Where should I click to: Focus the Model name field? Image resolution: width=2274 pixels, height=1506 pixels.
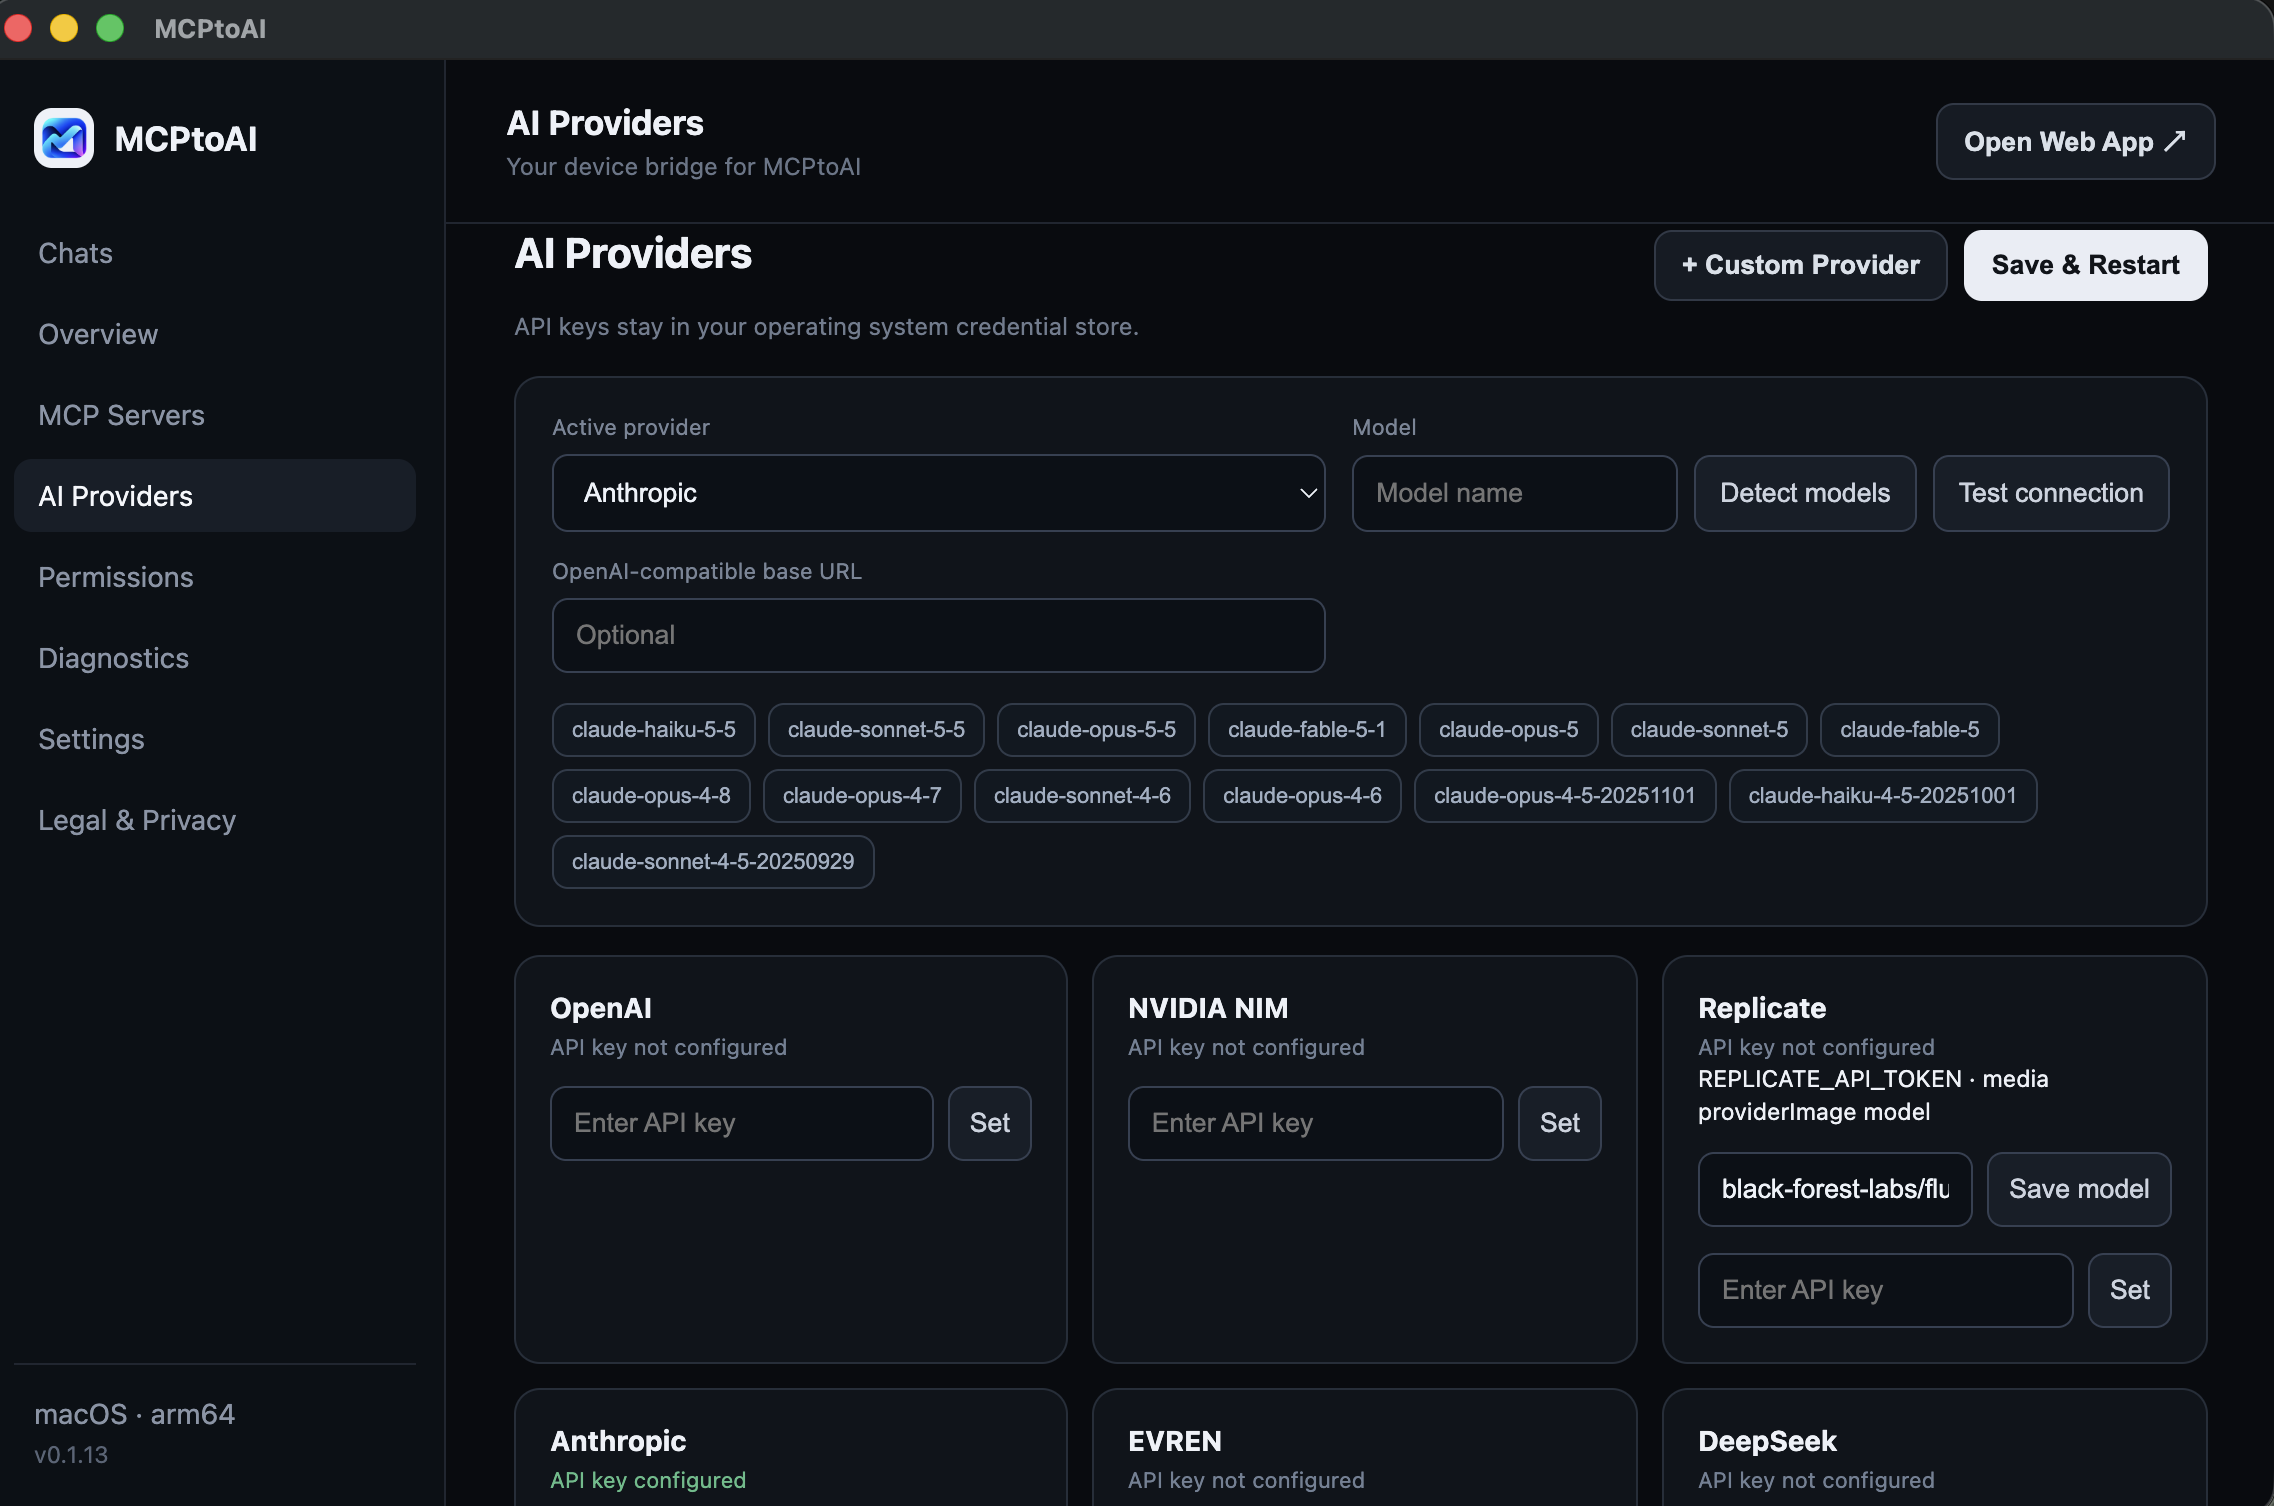(1514, 493)
